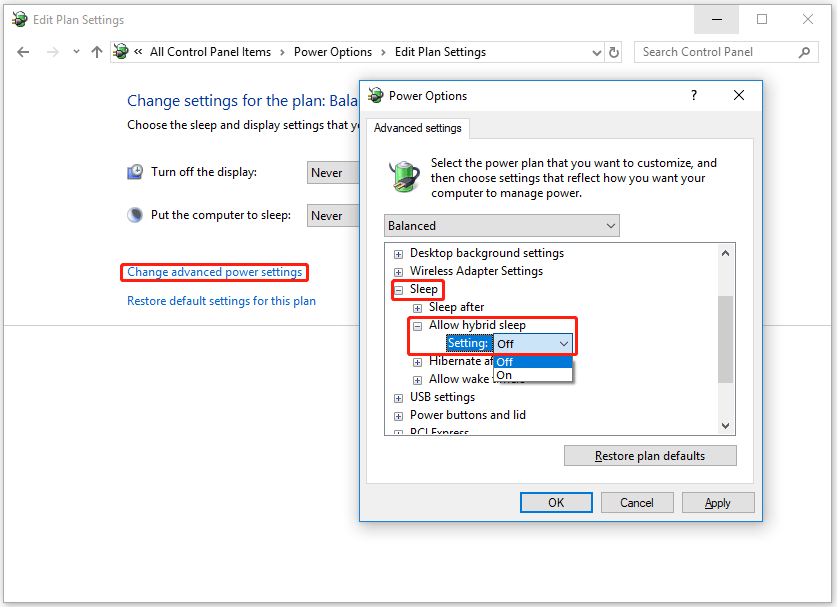Expand Wireless Adapter Settings node
Viewport: 837px width, 607px height.
tap(398, 272)
